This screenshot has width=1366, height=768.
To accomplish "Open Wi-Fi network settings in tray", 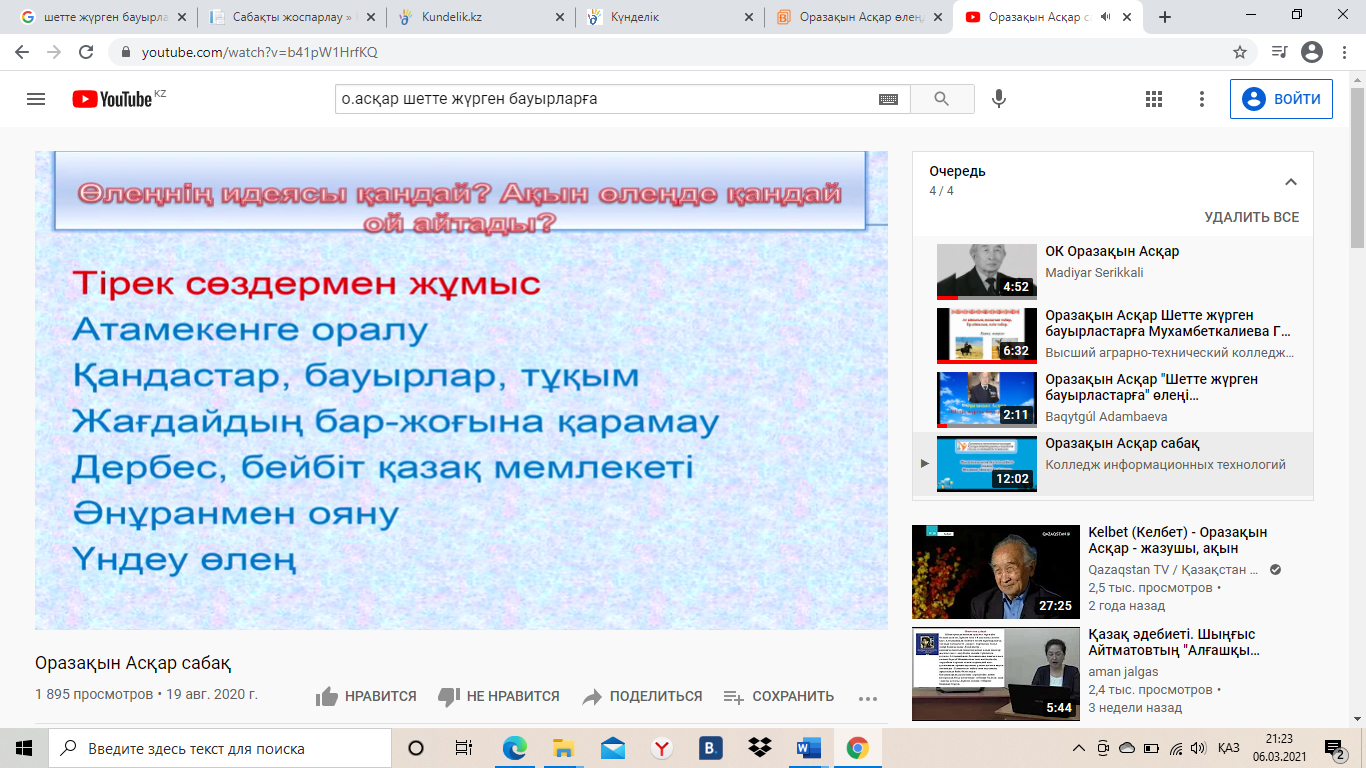I will [1175, 748].
